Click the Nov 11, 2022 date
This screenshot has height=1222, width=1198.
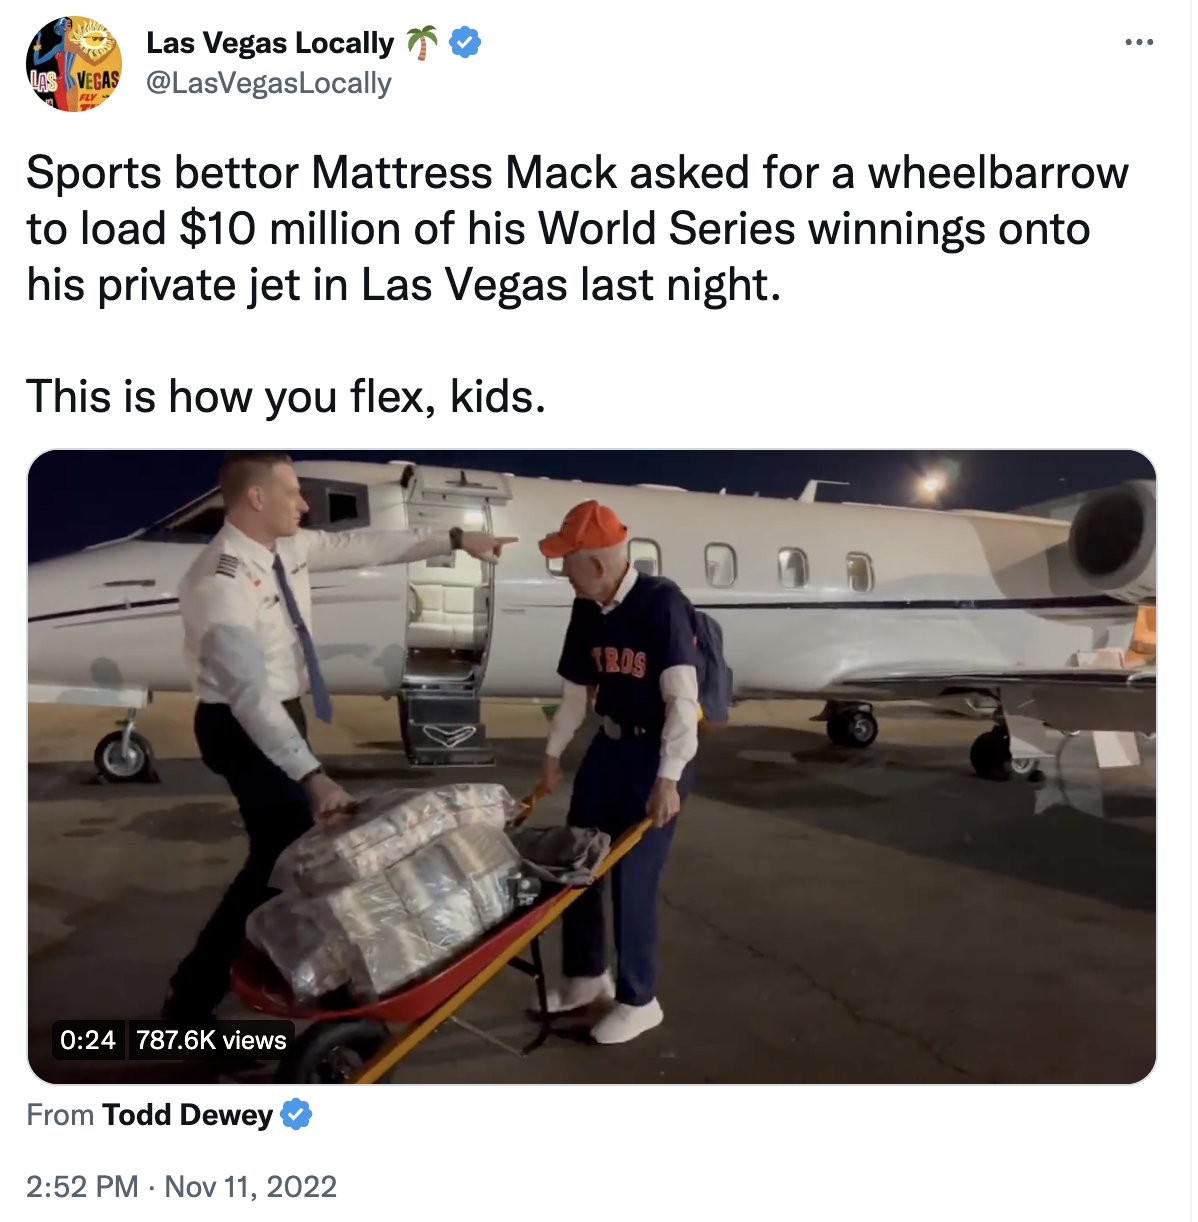coord(251,1186)
